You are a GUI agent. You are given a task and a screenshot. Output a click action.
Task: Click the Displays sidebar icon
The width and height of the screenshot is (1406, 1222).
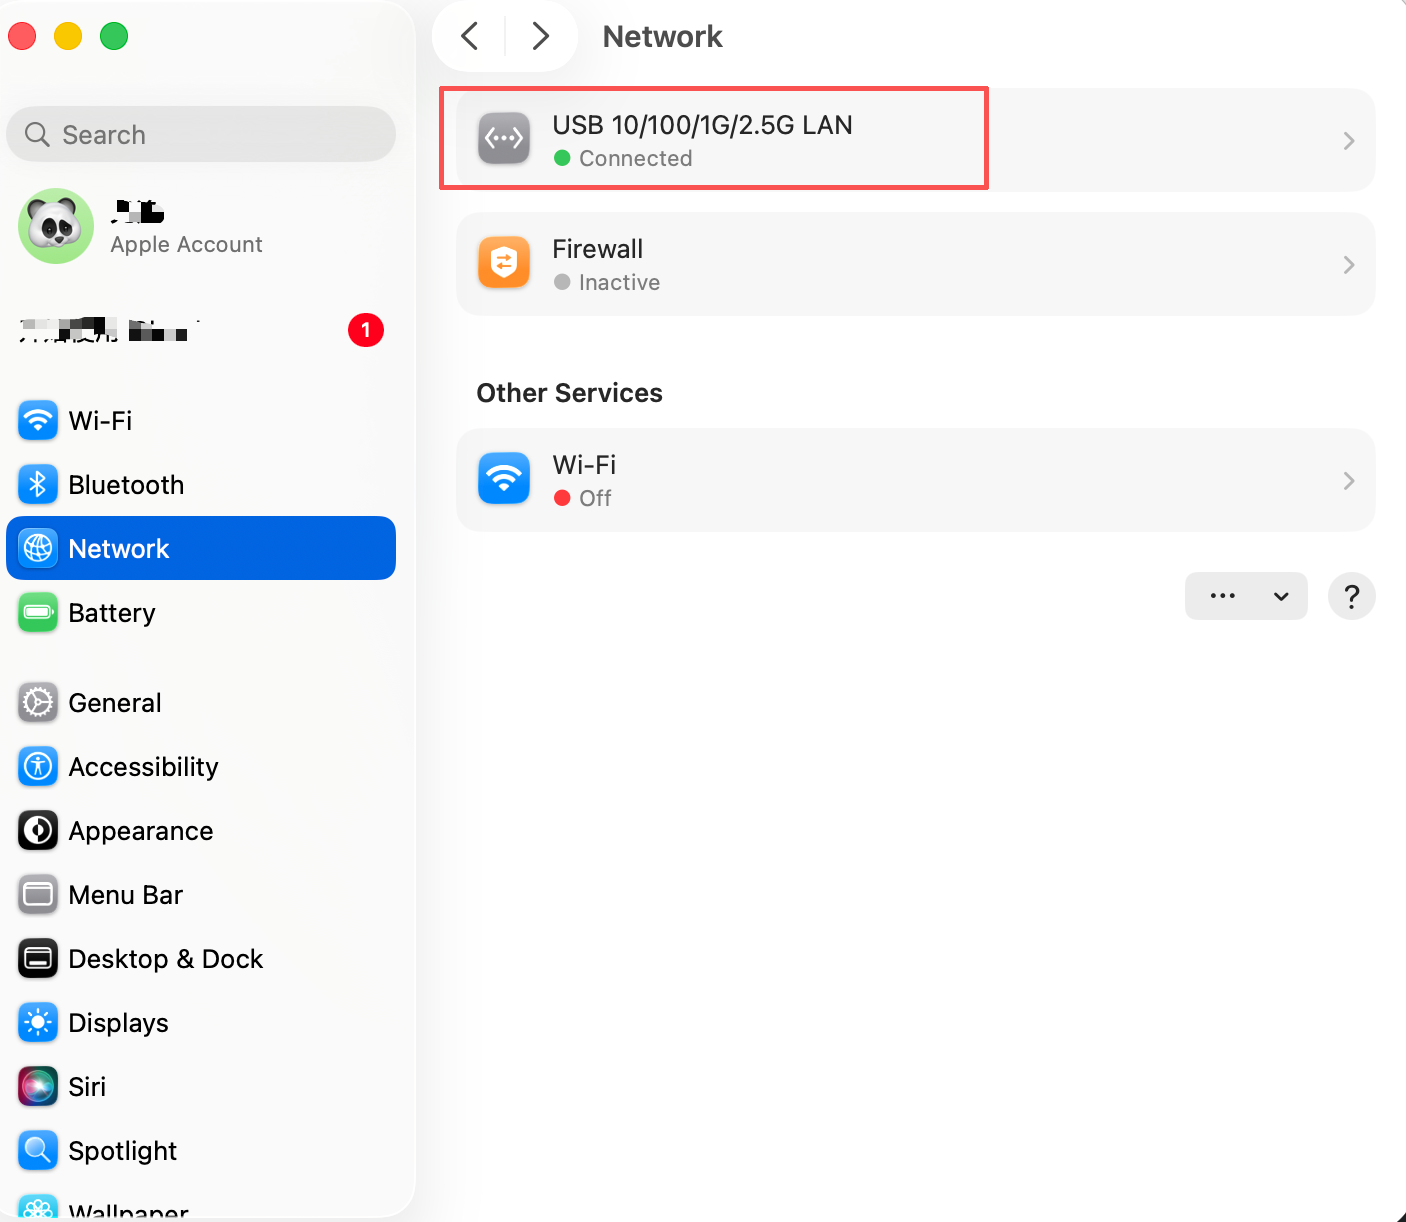pos(38,1023)
